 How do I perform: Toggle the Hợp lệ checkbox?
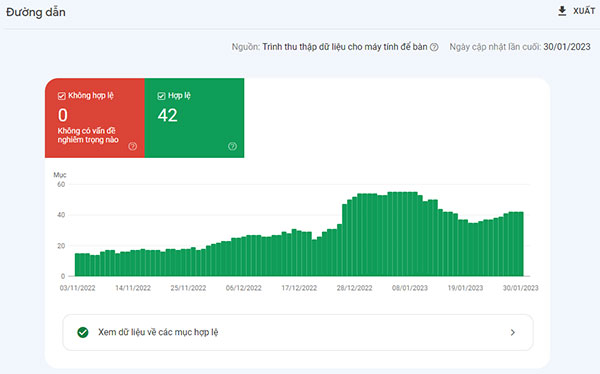(x=161, y=96)
